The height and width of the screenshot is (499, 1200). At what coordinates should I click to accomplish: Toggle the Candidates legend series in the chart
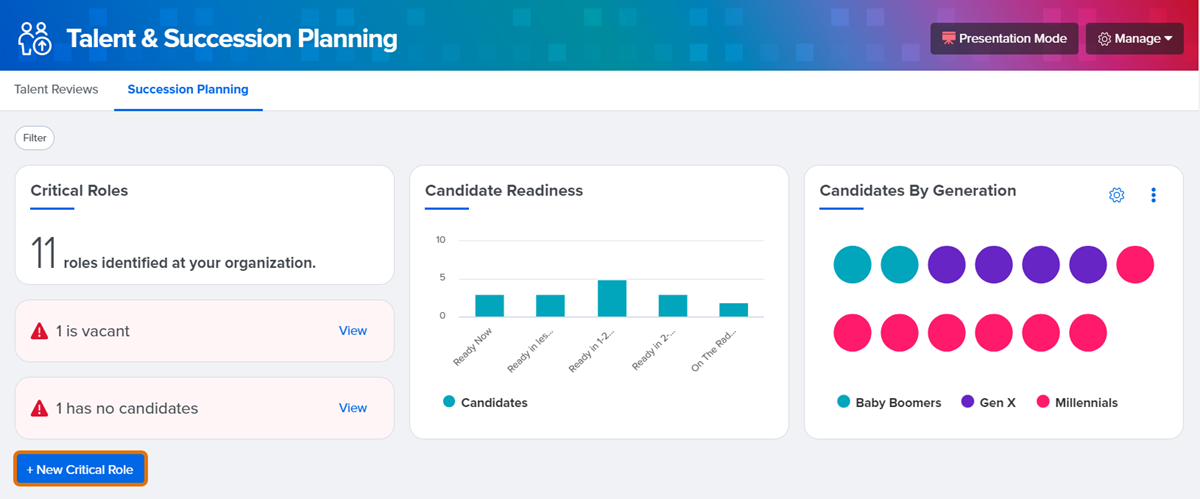[x=486, y=402]
